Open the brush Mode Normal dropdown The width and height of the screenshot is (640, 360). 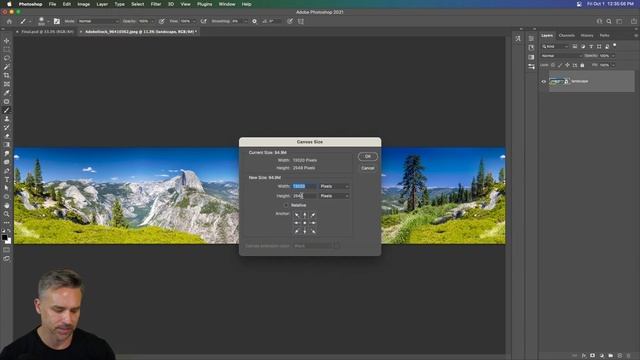click(98, 21)
